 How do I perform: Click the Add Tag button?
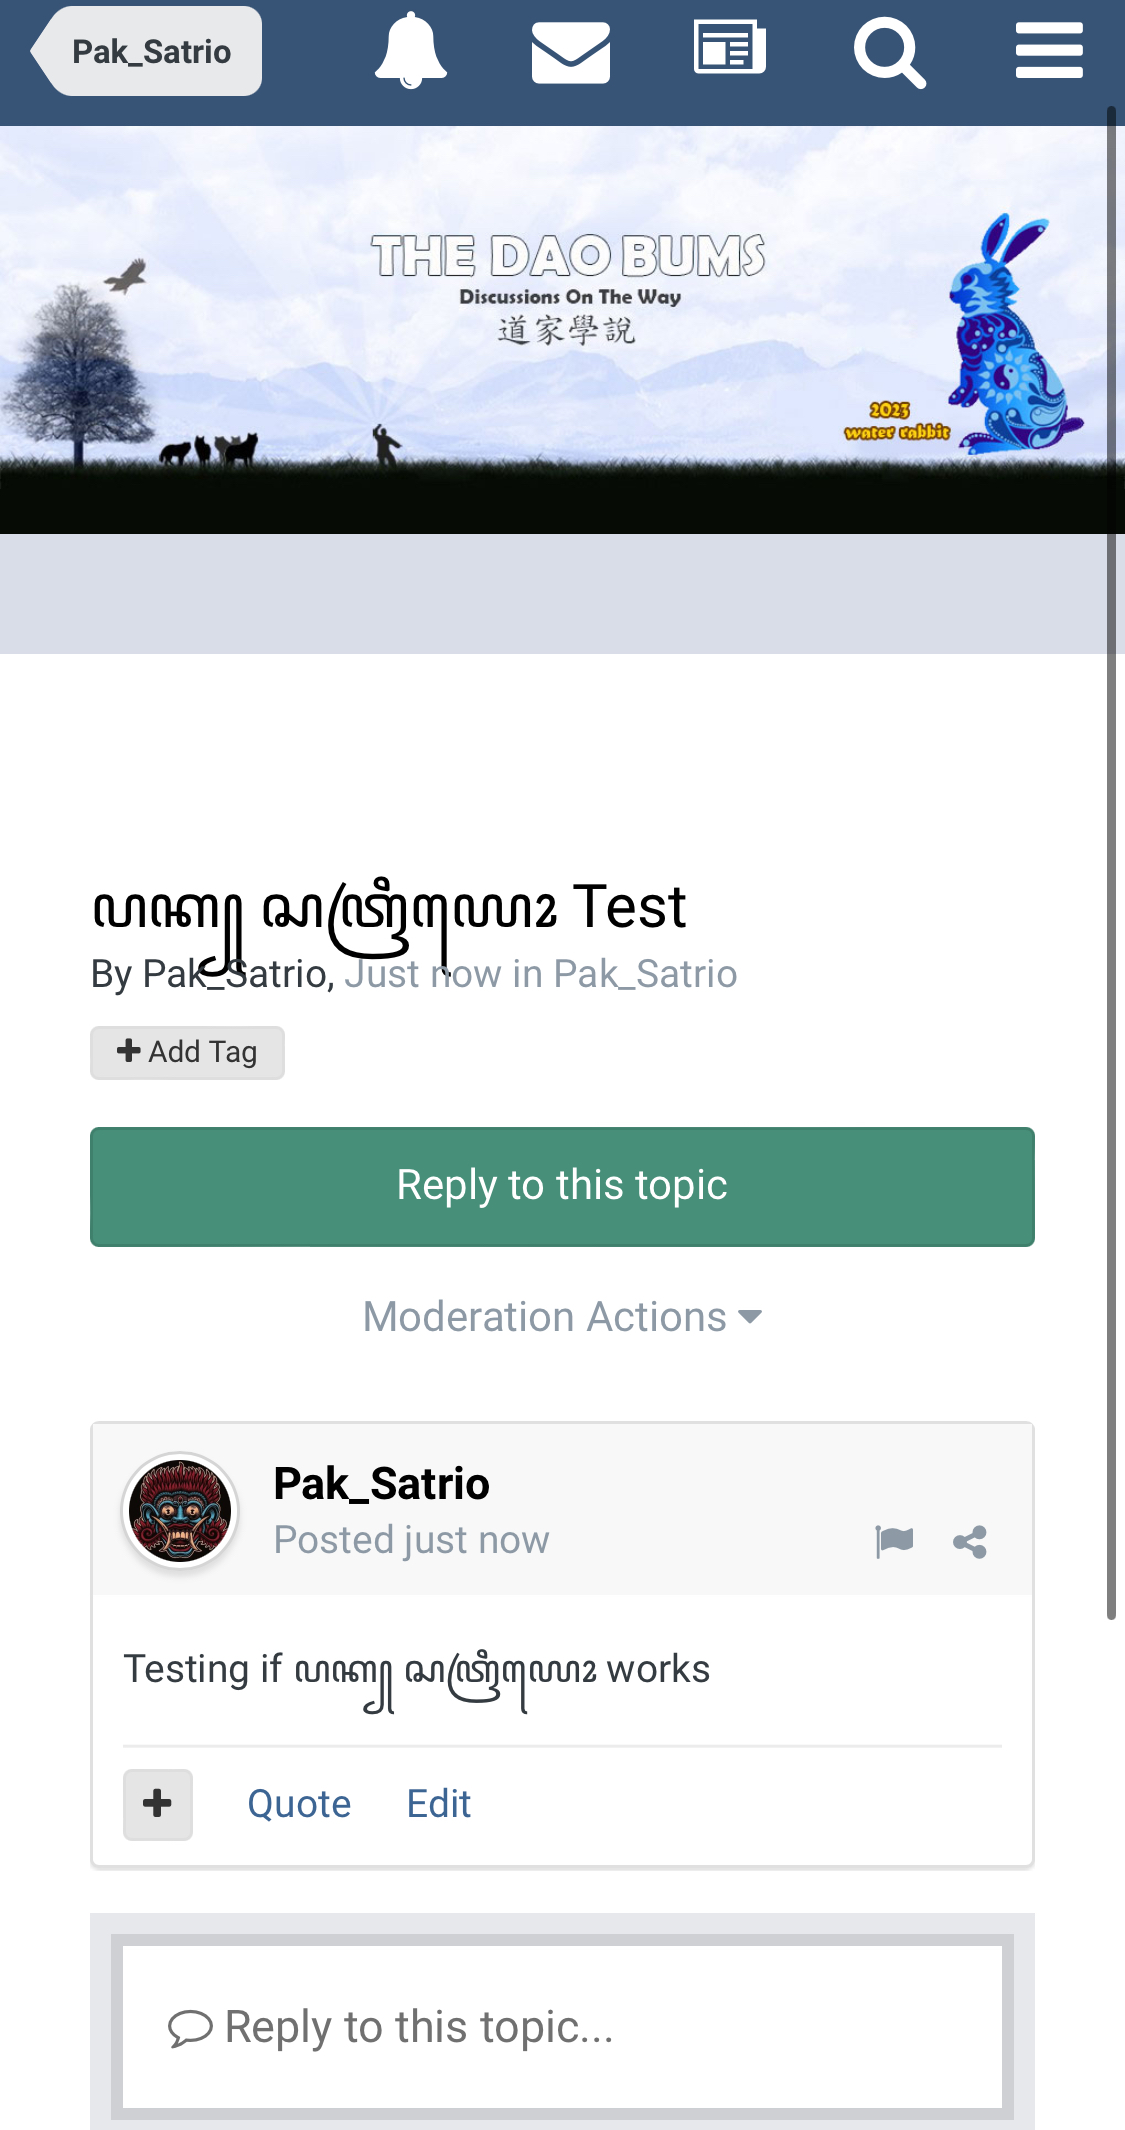(x=187, y=1052)
